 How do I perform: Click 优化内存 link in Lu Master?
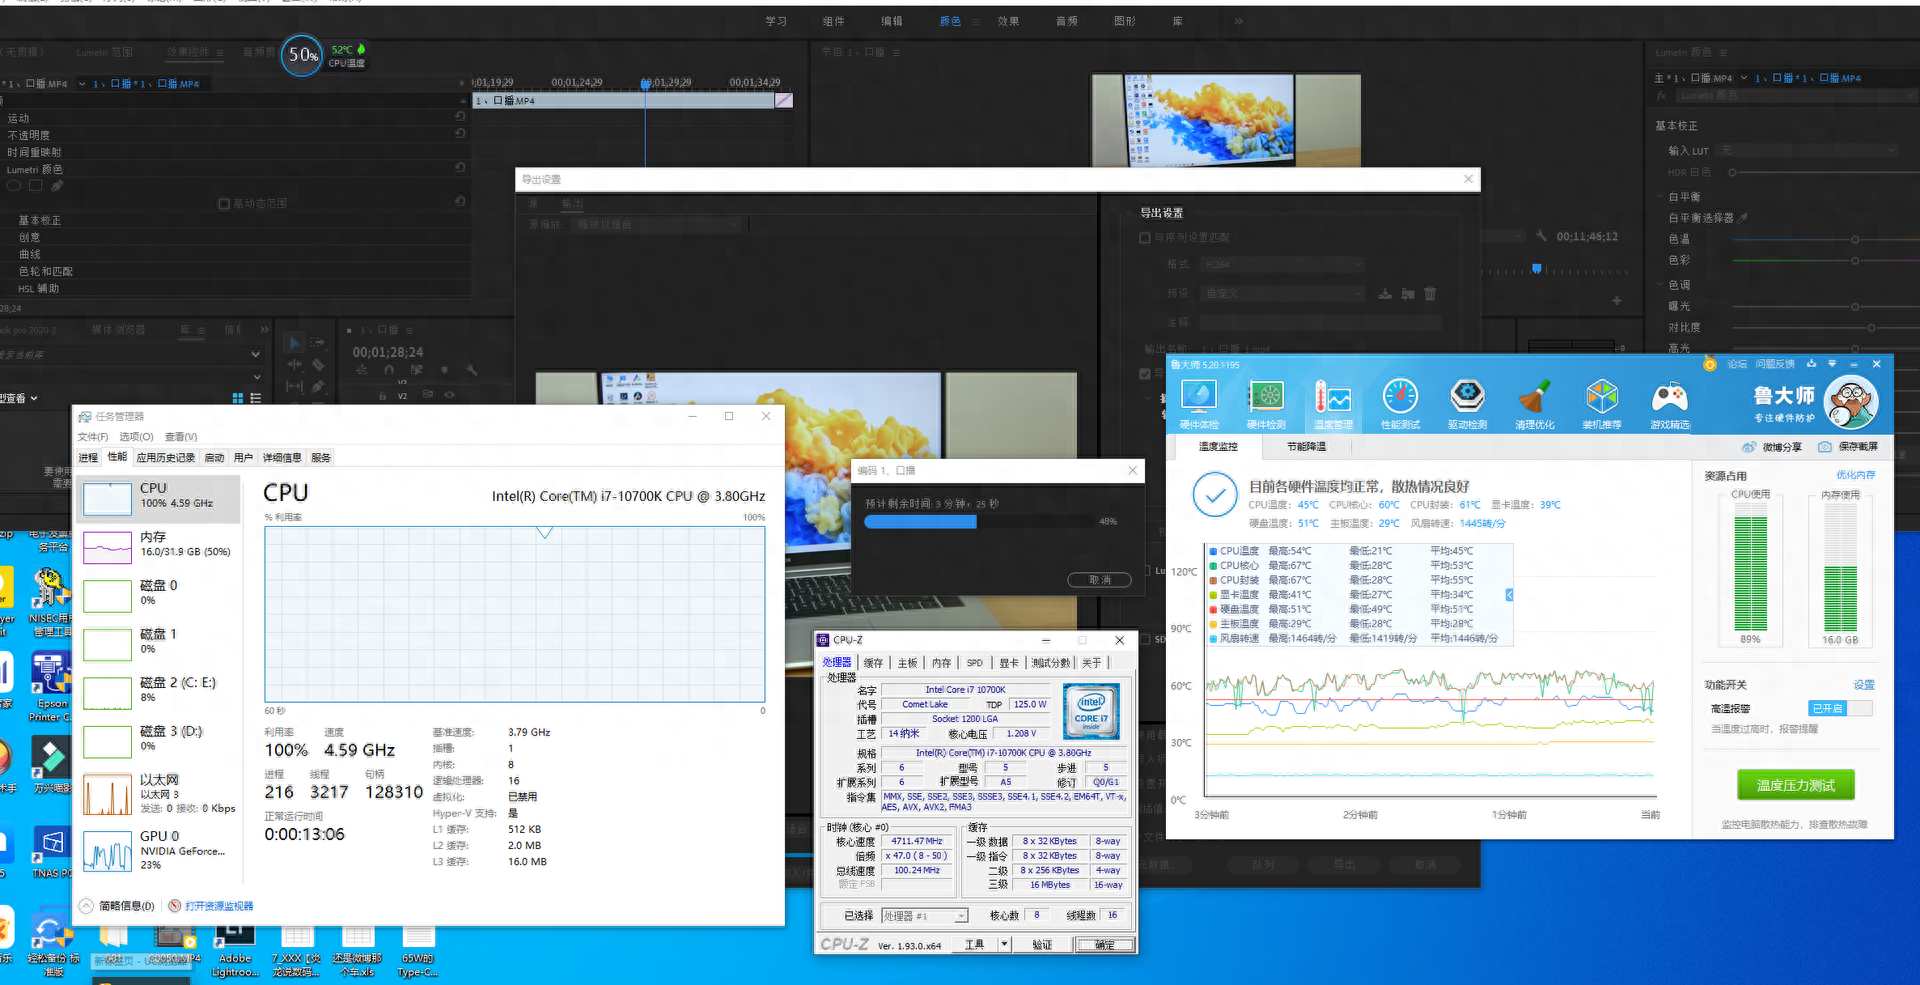(1856, 475)
